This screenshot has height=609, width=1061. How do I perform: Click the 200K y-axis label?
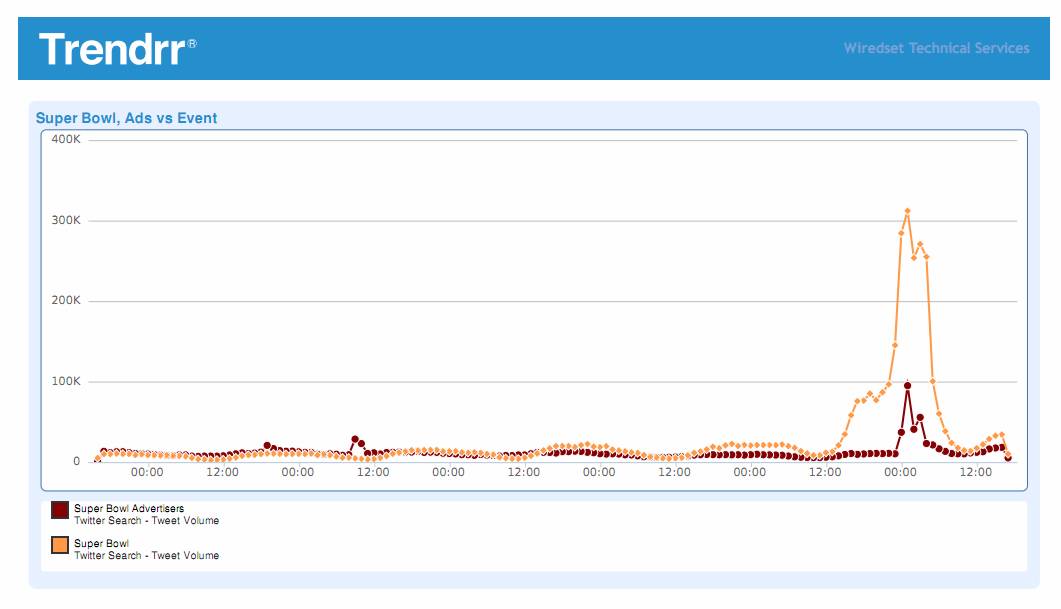coord(66,300)
